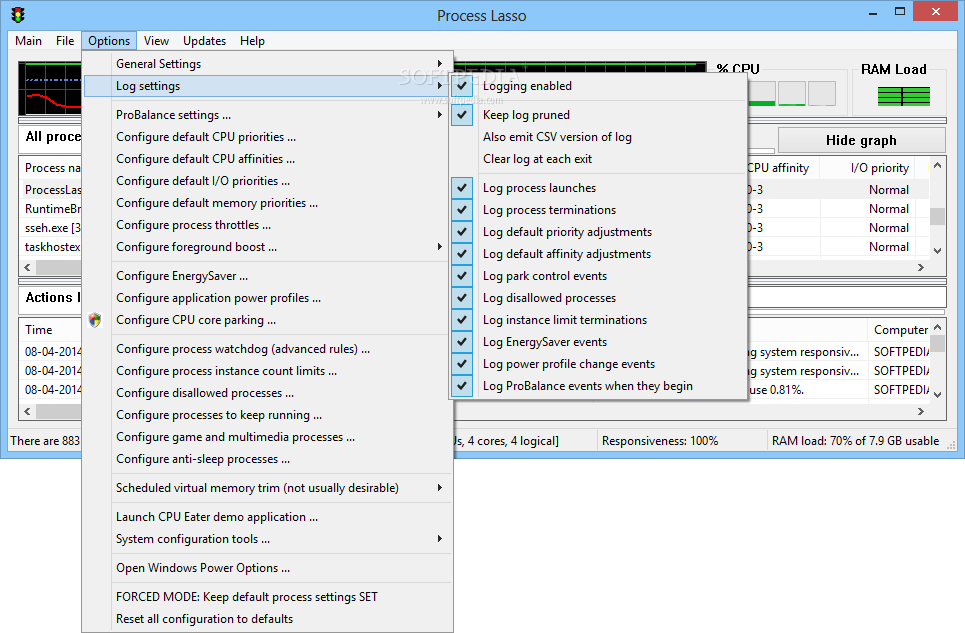Disable the Logging enabled checkmark
This screenshot has width=965, height=633.
point(462,86)
